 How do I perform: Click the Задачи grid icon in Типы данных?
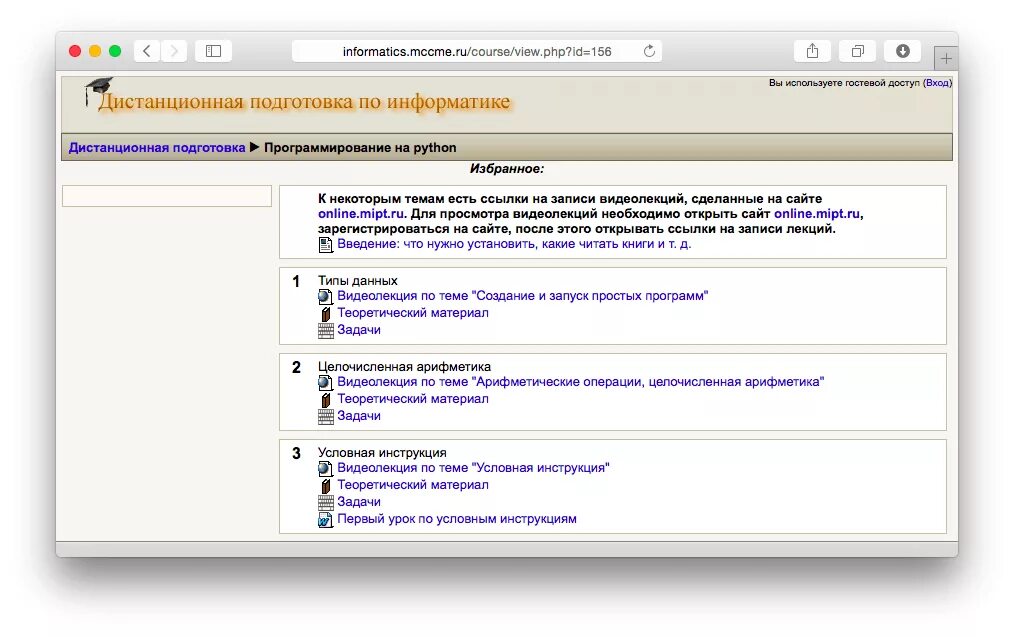point(326,330)
